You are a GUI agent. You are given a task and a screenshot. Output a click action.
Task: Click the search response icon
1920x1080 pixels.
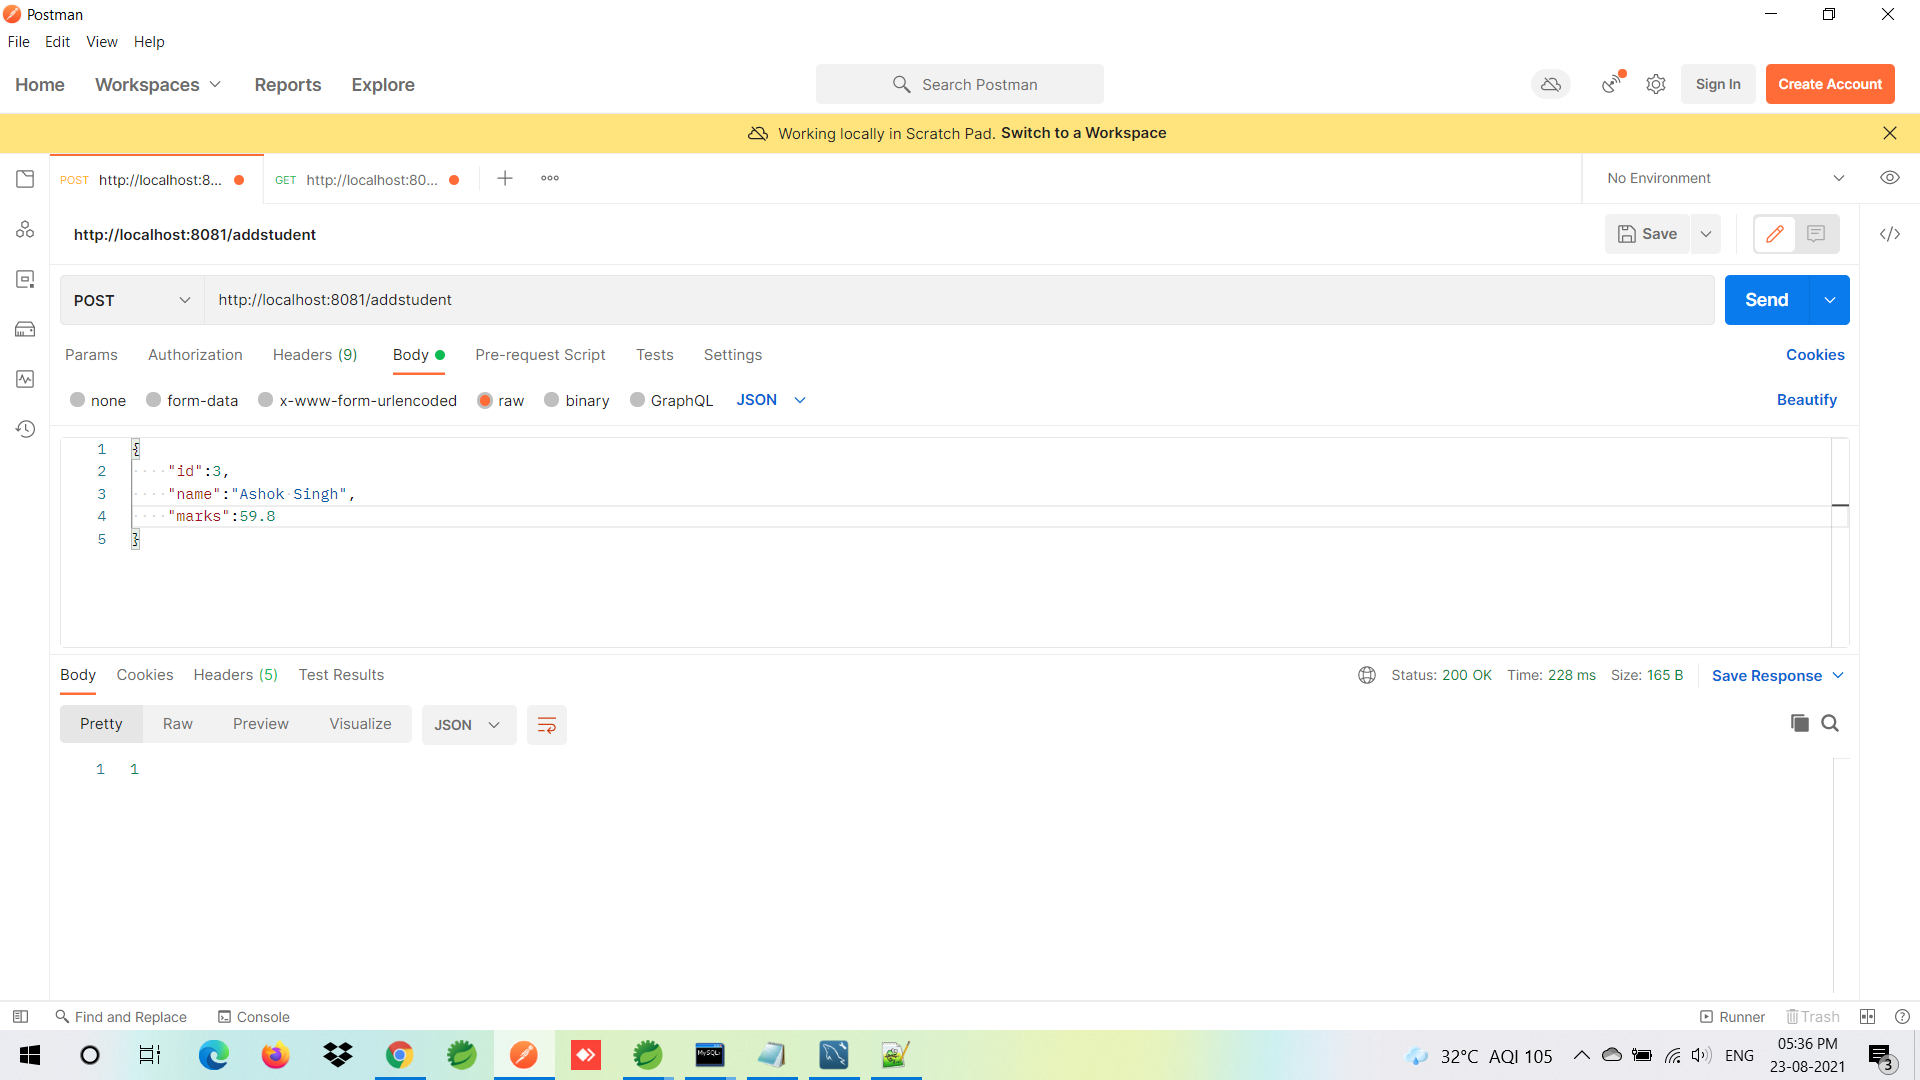pos(1830,723)
